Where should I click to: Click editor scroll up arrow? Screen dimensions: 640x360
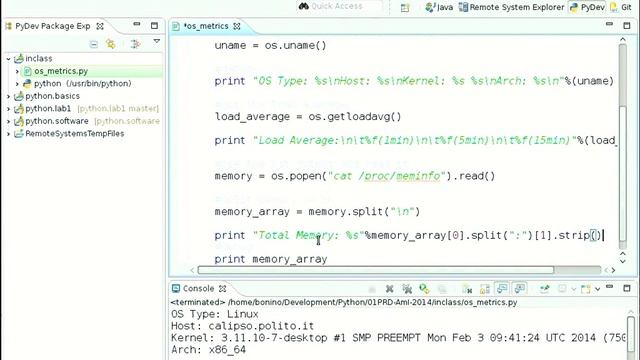click(x=622, y=40)
